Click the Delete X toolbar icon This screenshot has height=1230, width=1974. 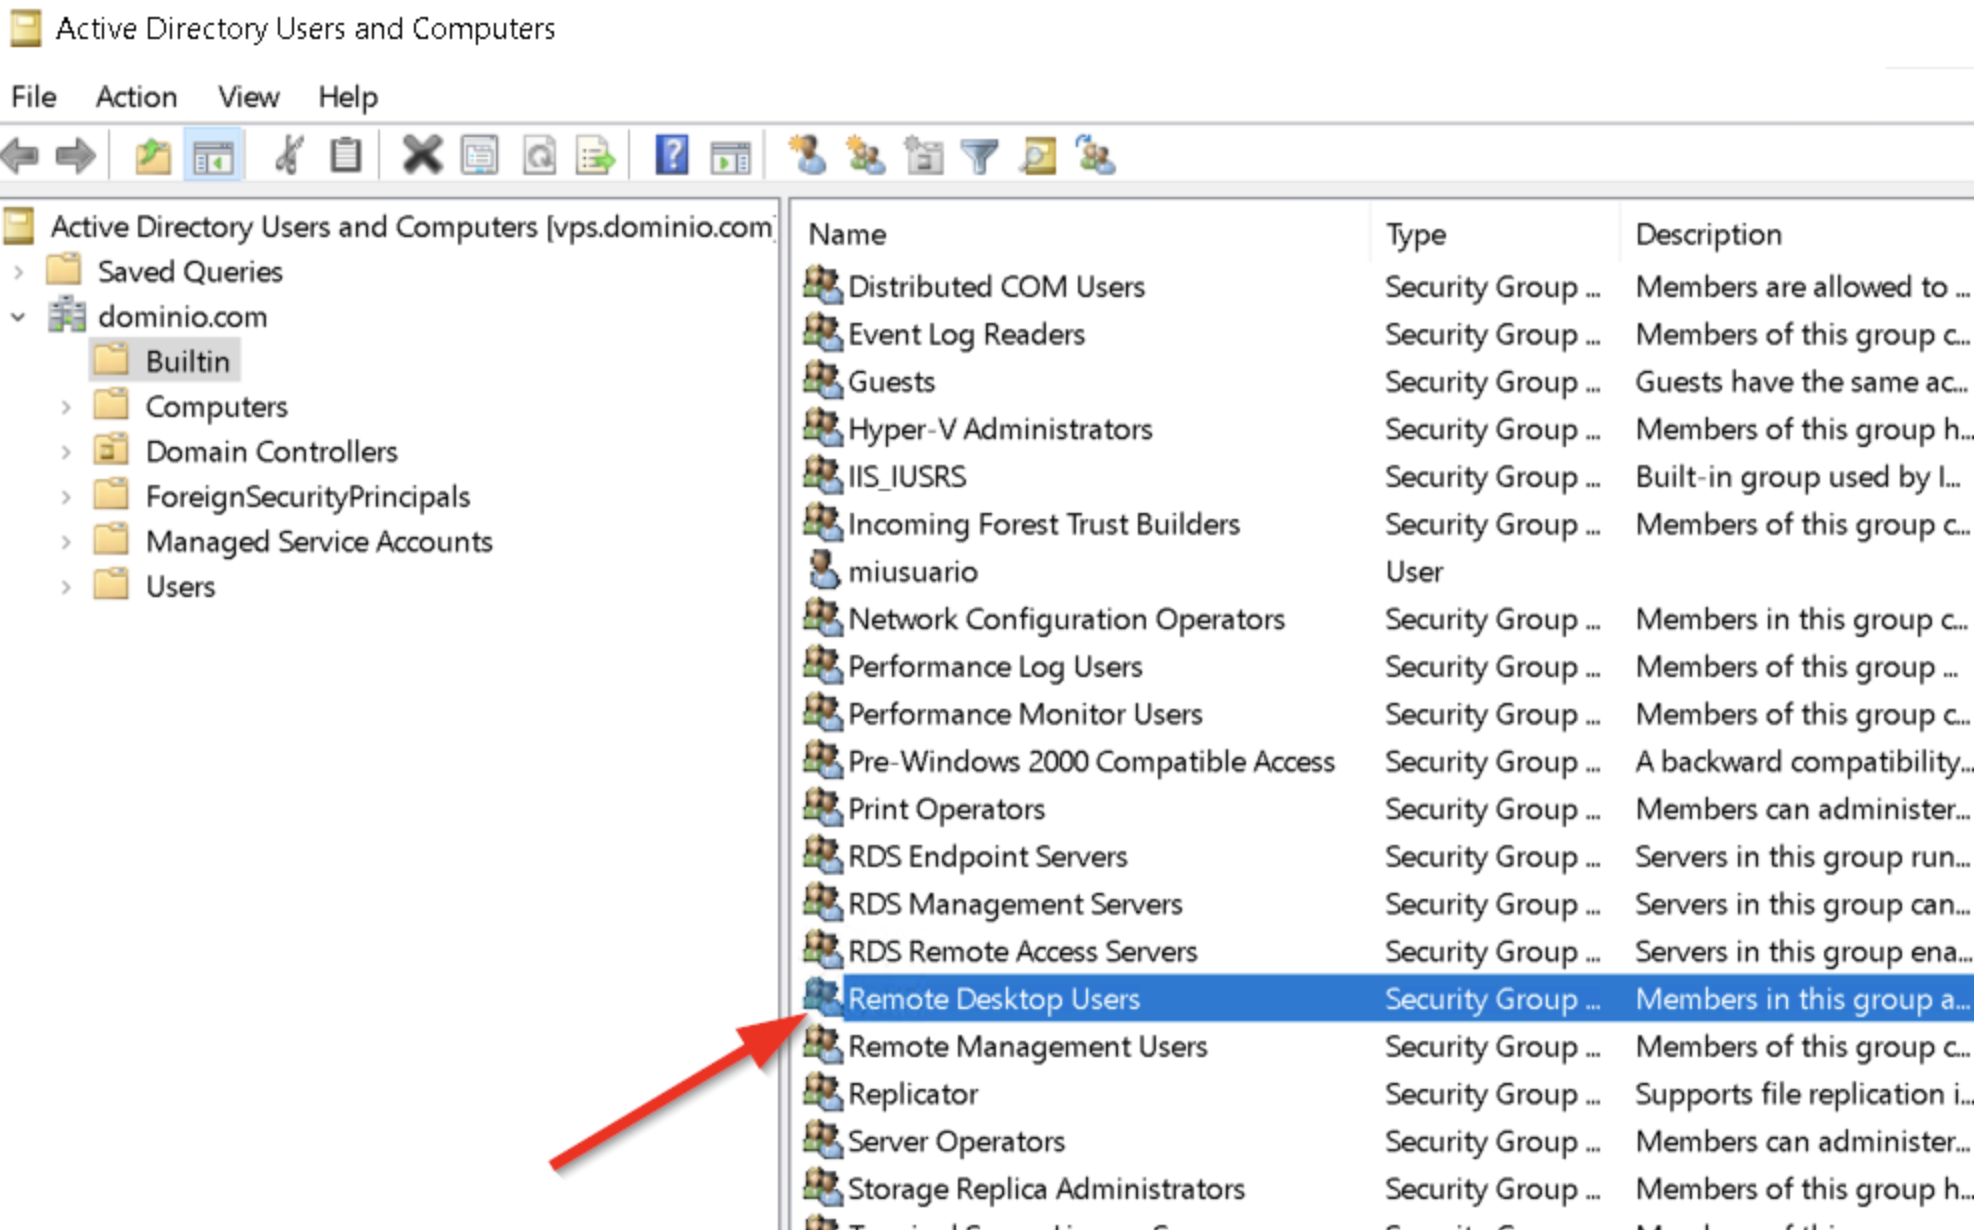click(422, 156)
